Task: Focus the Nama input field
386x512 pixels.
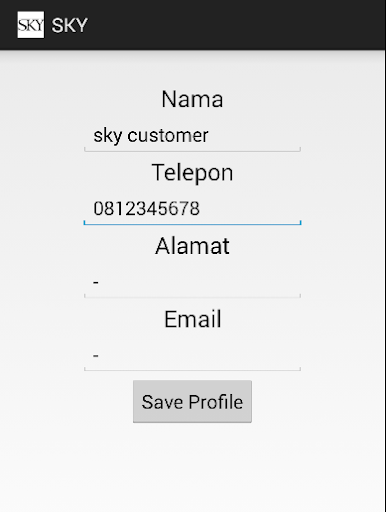Action: point(192,136)
